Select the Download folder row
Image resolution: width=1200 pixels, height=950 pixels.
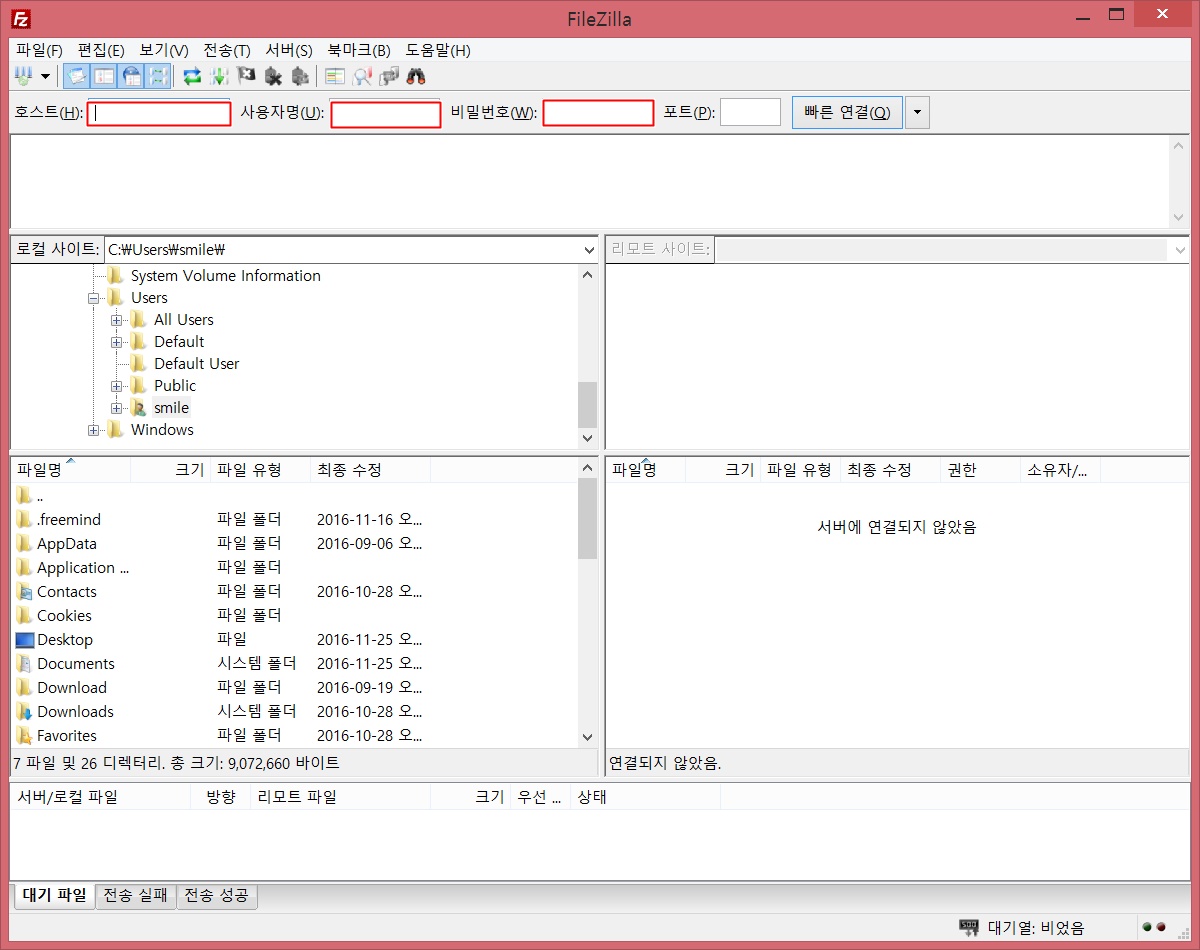point(294,688)
